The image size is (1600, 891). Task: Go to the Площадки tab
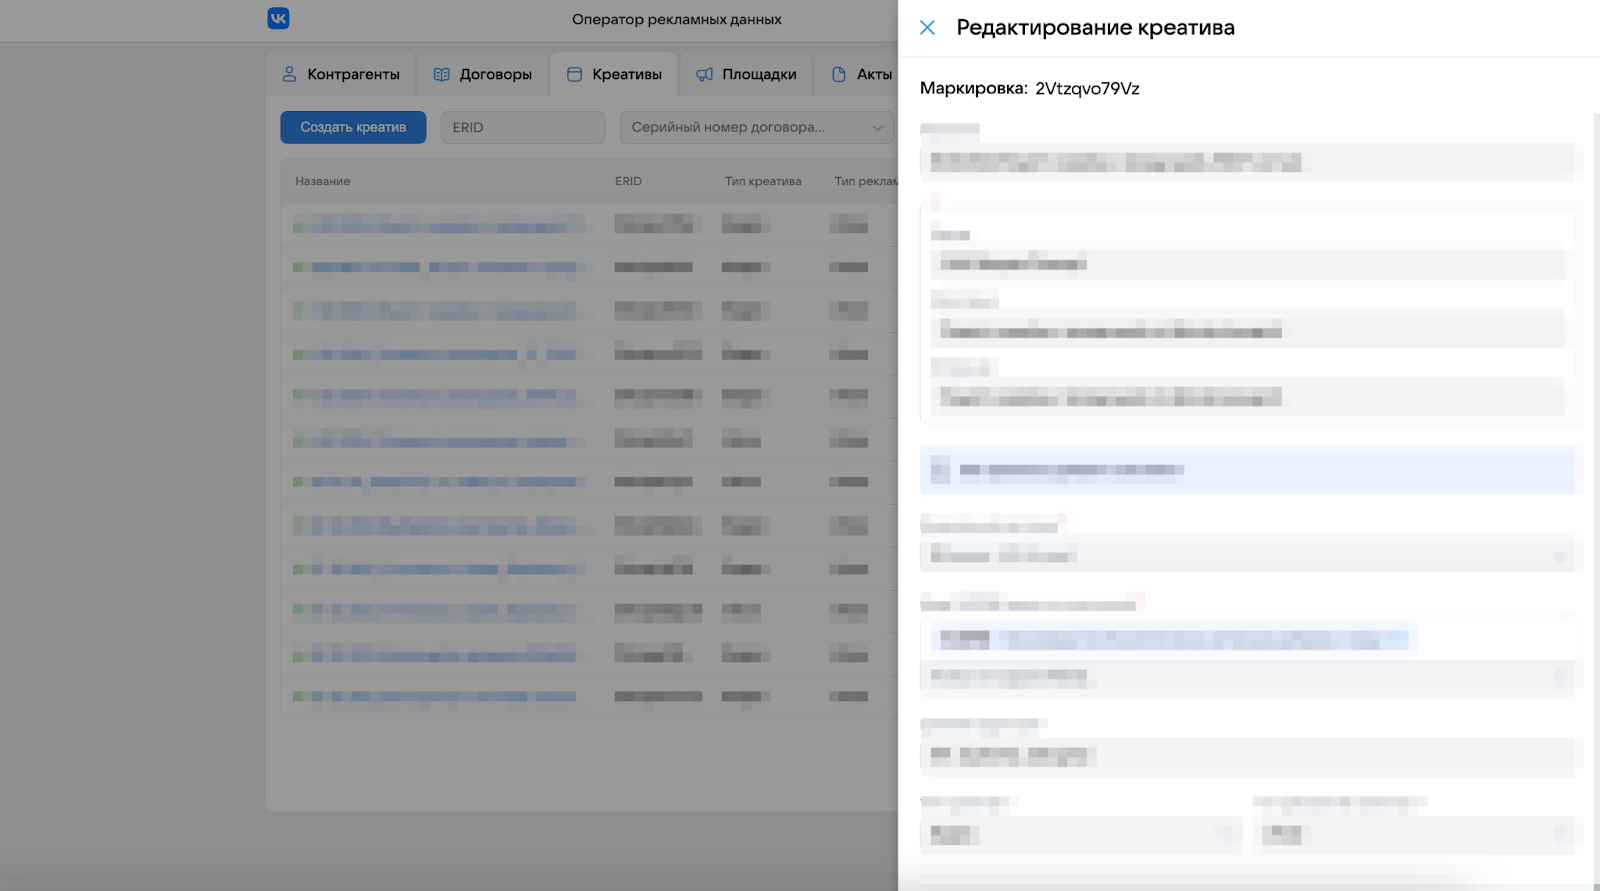coord(746,74)
